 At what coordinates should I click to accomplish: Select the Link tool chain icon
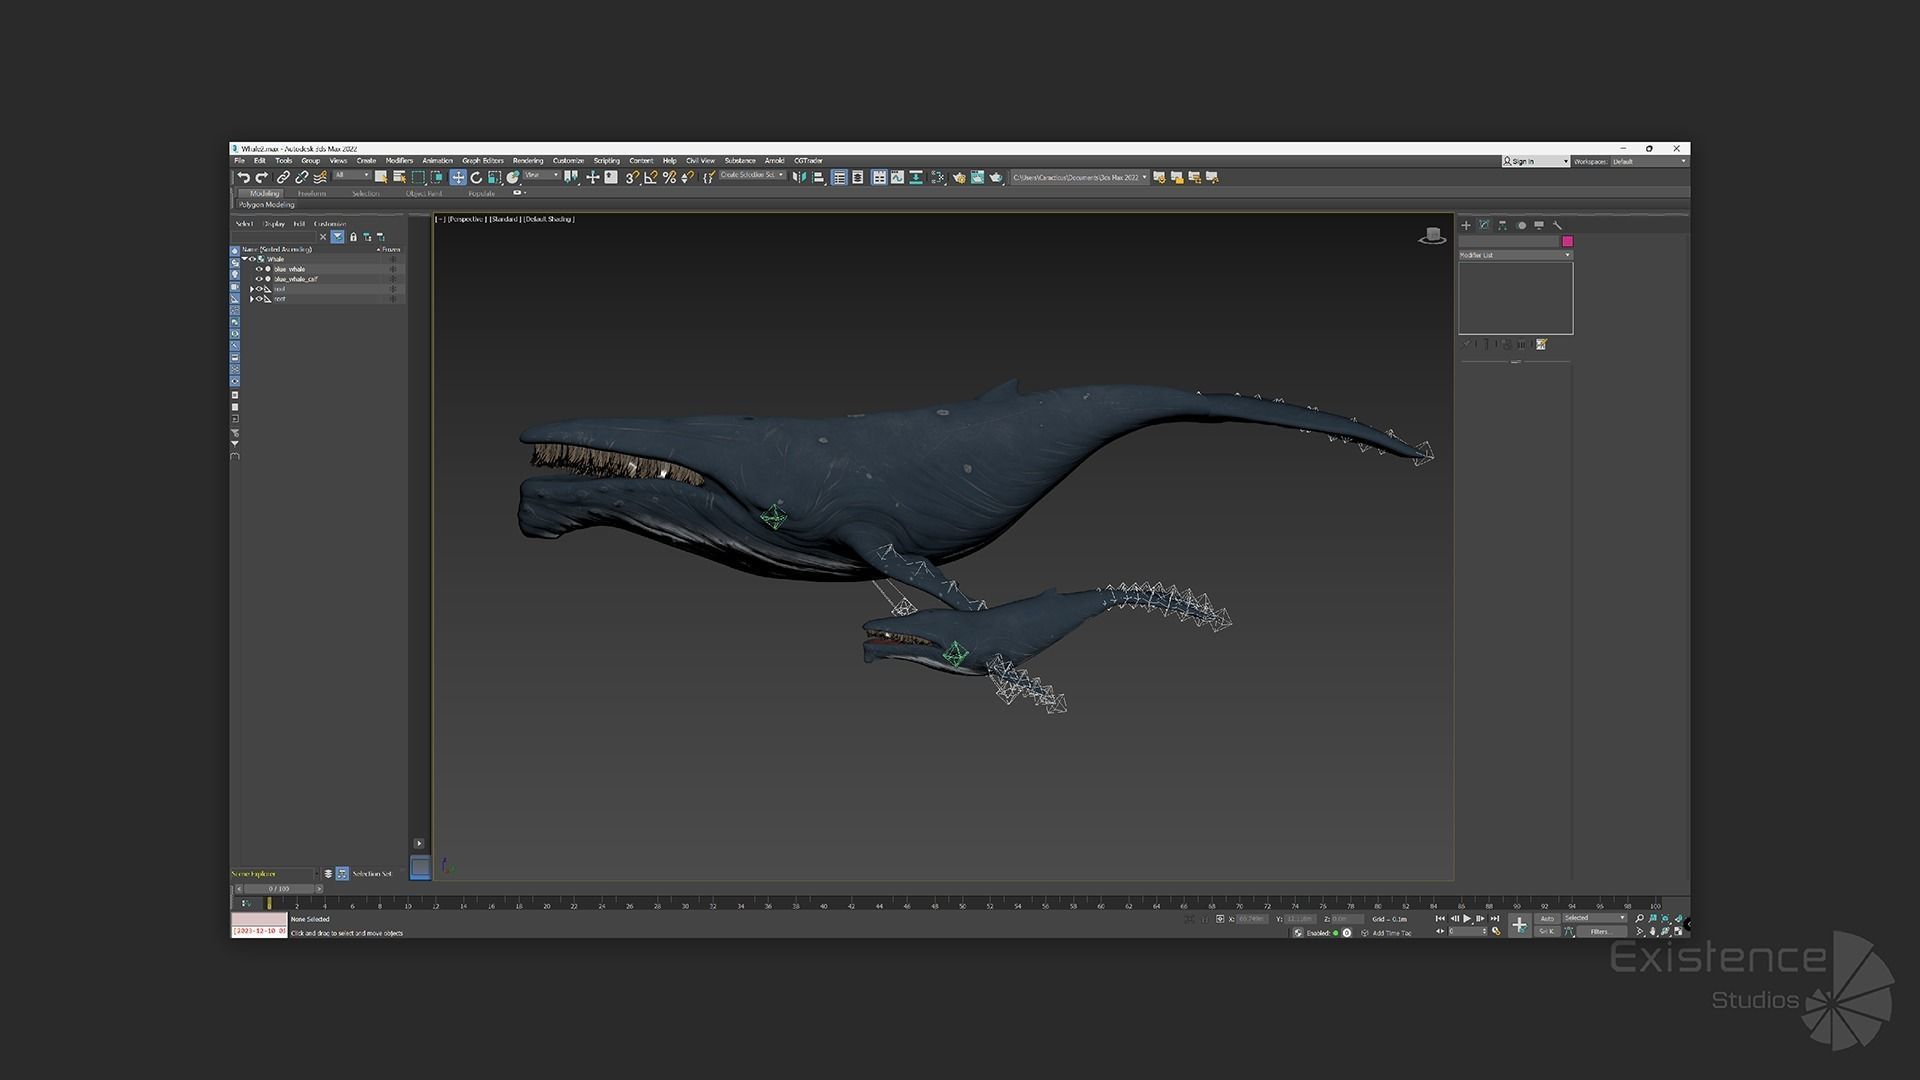[x=283, y=177]
